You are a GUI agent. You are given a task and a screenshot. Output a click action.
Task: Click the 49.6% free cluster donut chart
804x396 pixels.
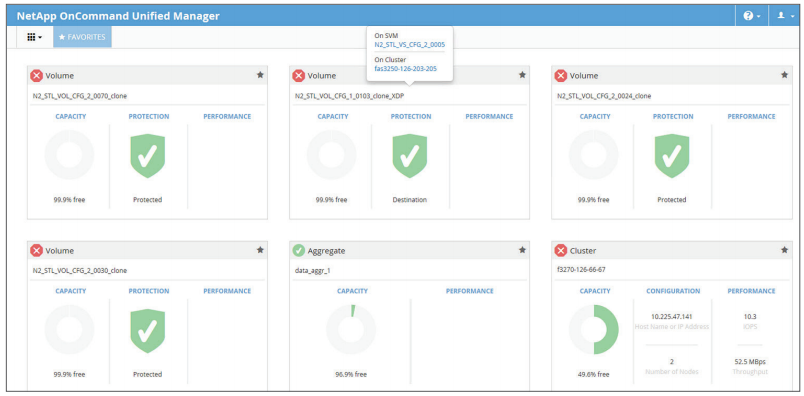point(594,330)
